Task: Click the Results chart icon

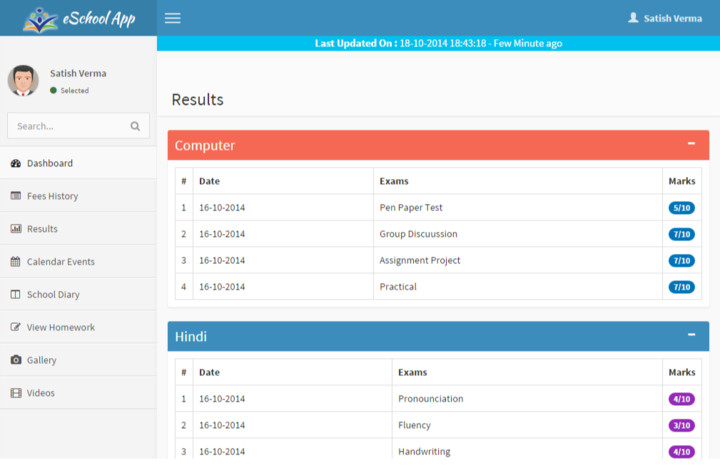Action: click(16, 228)
